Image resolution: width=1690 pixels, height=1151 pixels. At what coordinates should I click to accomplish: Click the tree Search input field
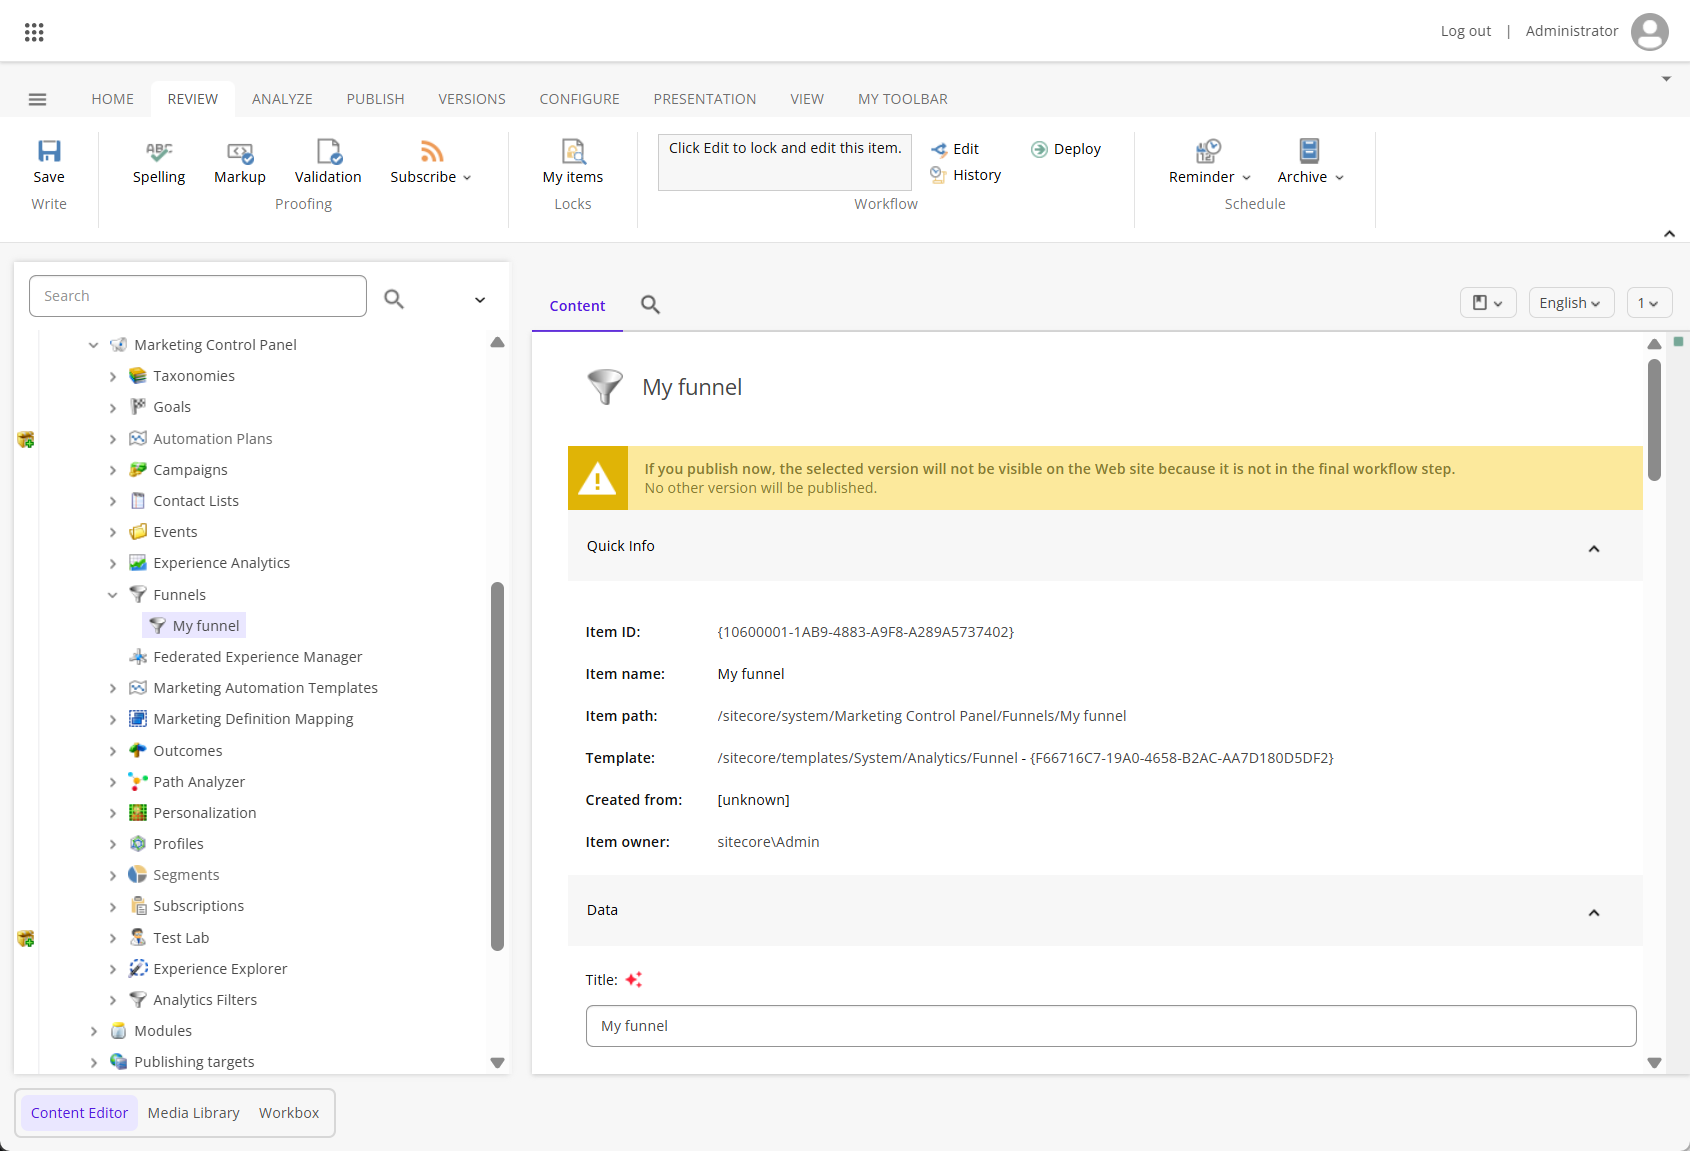tap(198, 296)
